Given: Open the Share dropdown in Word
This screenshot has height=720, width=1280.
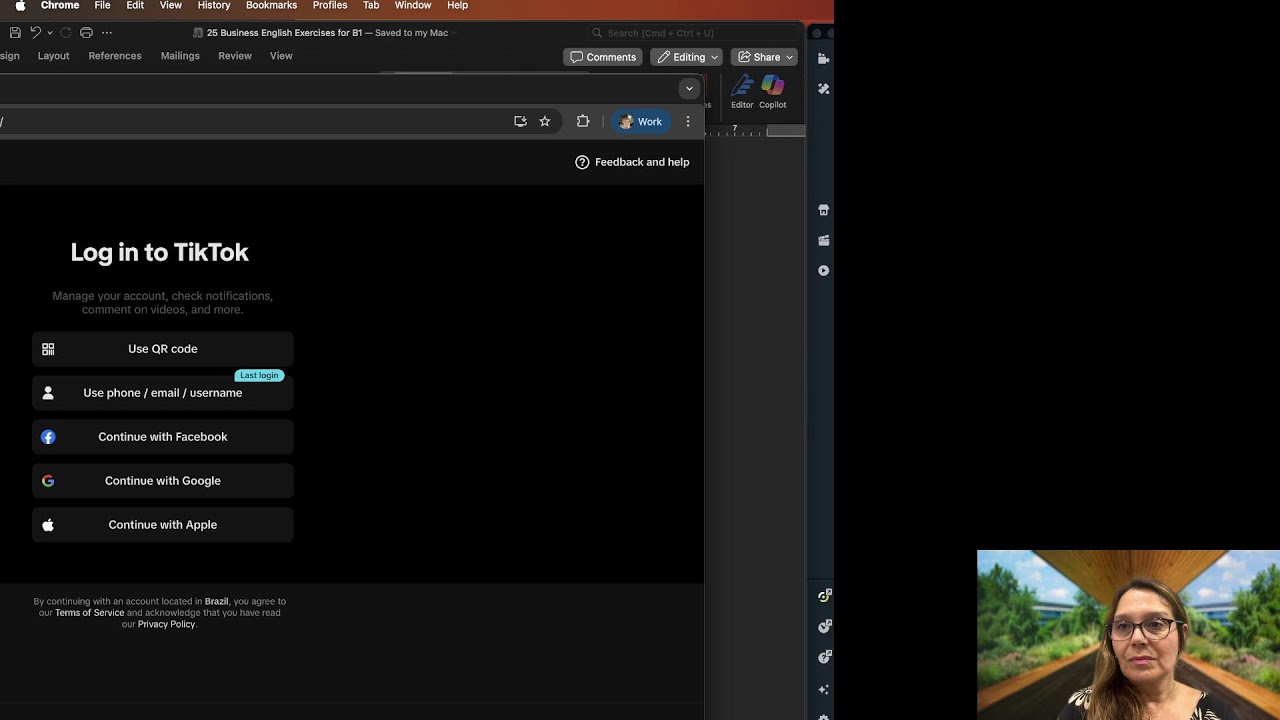Looking at the screenshot, I should pos(765,57).
